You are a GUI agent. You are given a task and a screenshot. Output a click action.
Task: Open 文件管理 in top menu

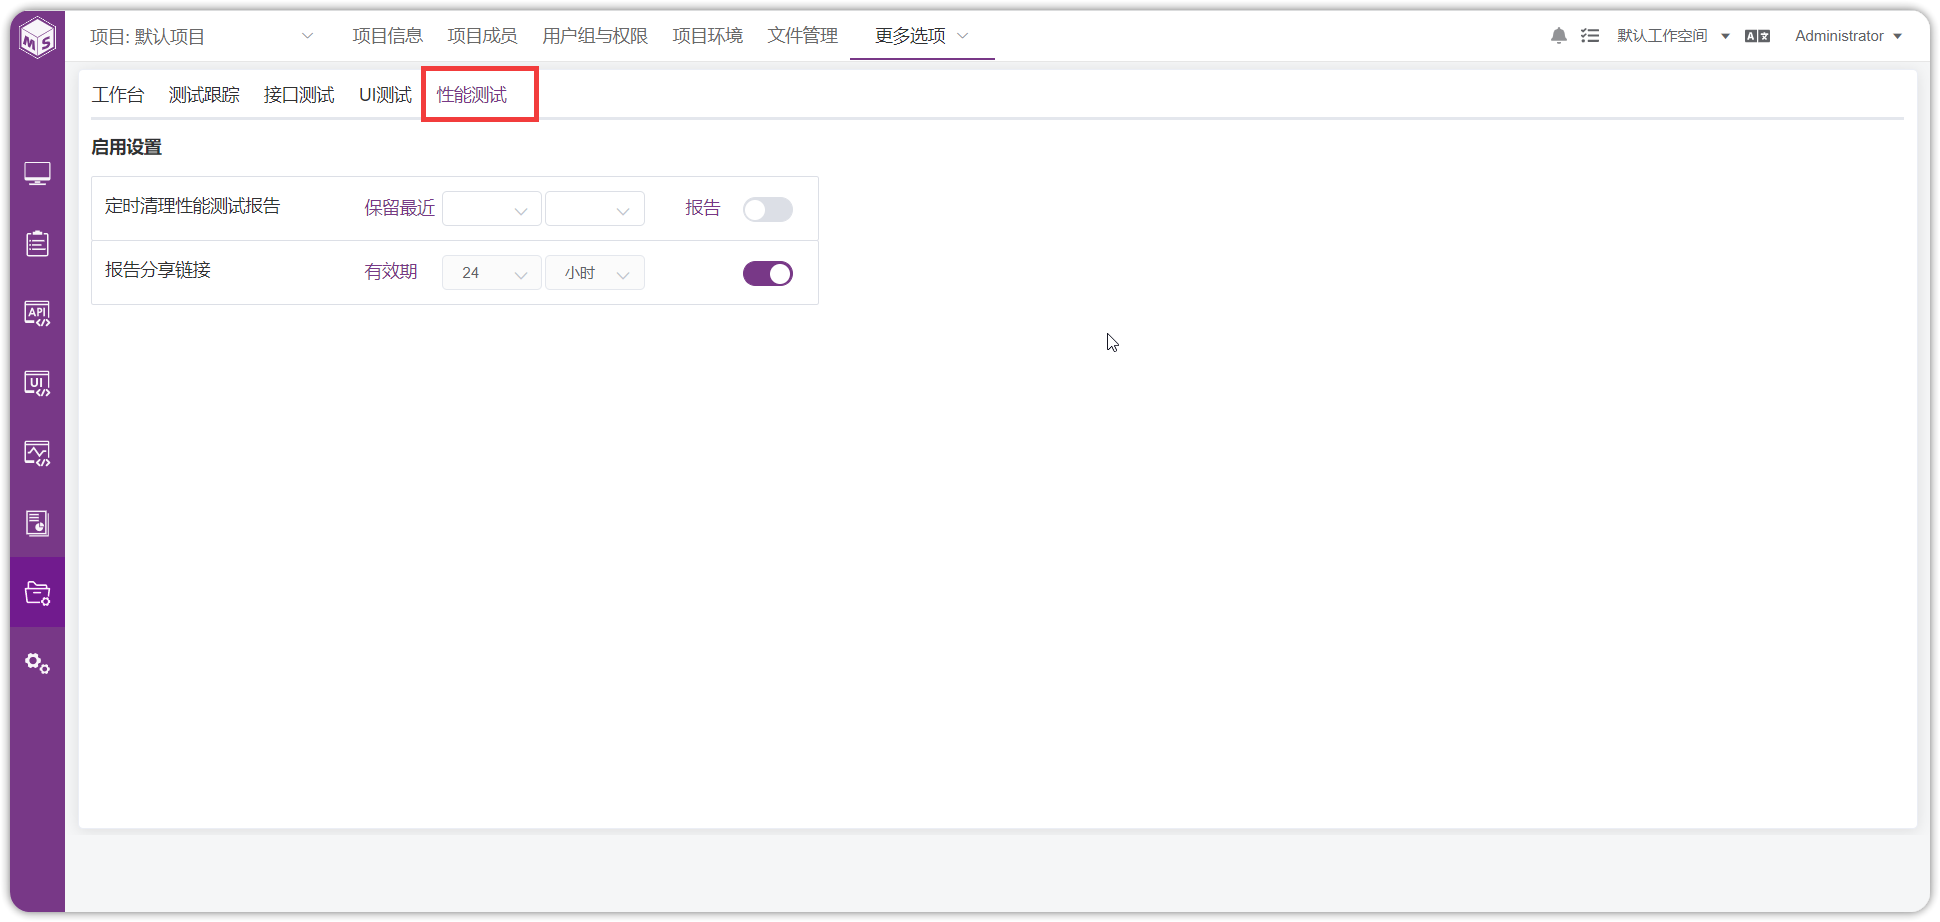pyautogui.click(x=803, y=36)
